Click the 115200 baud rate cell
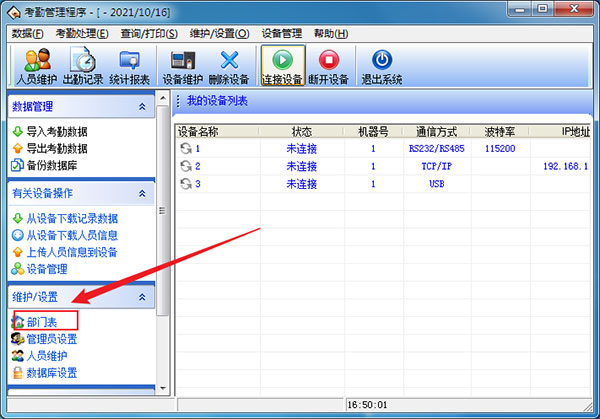 [x=500, y=148]
